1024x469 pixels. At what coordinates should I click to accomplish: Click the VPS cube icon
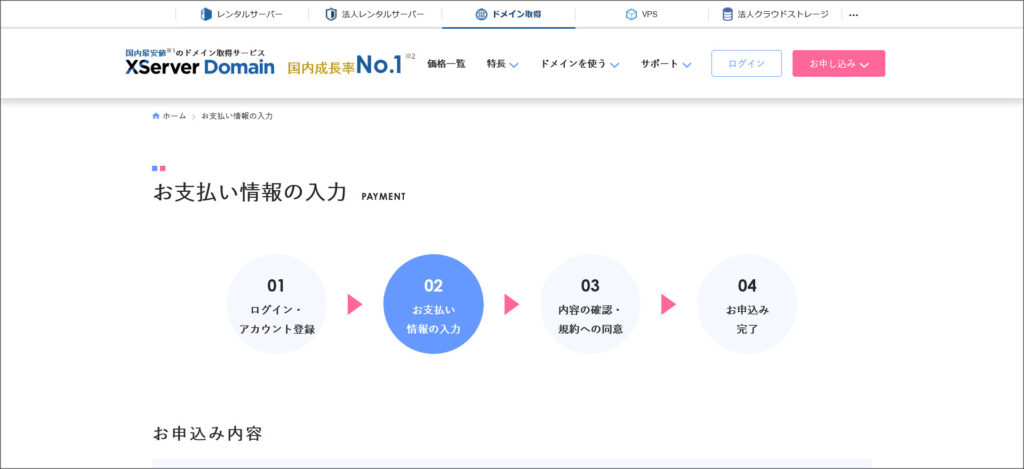coord(631,14)
